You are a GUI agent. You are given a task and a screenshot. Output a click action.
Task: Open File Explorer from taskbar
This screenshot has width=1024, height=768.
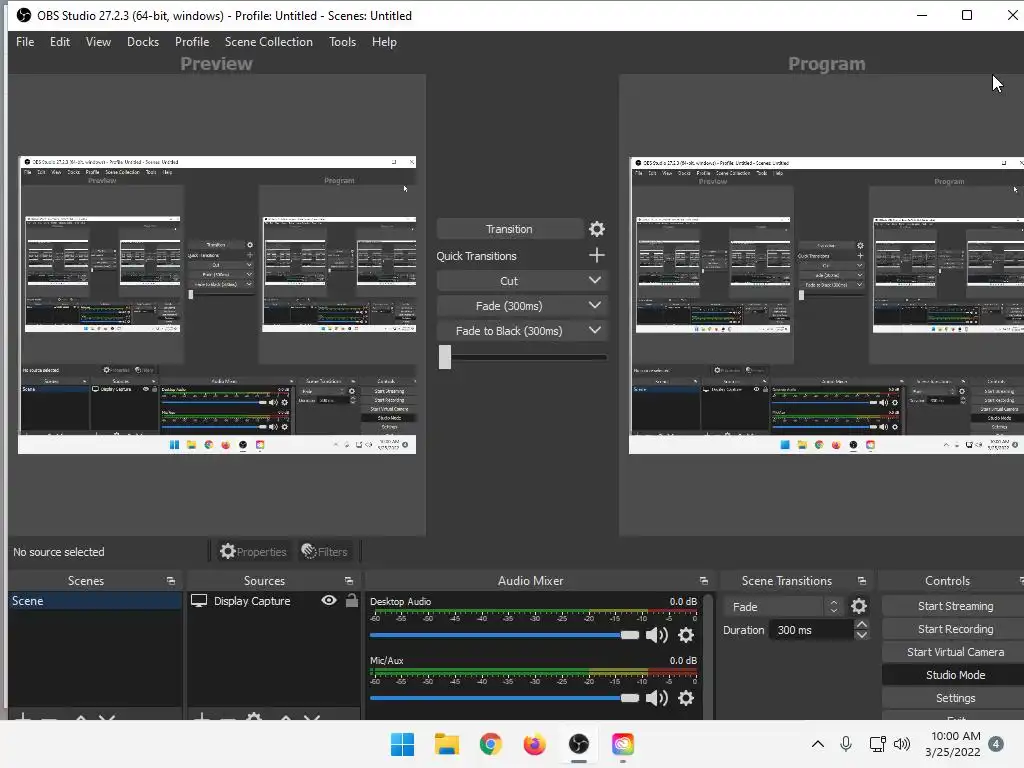447,744
